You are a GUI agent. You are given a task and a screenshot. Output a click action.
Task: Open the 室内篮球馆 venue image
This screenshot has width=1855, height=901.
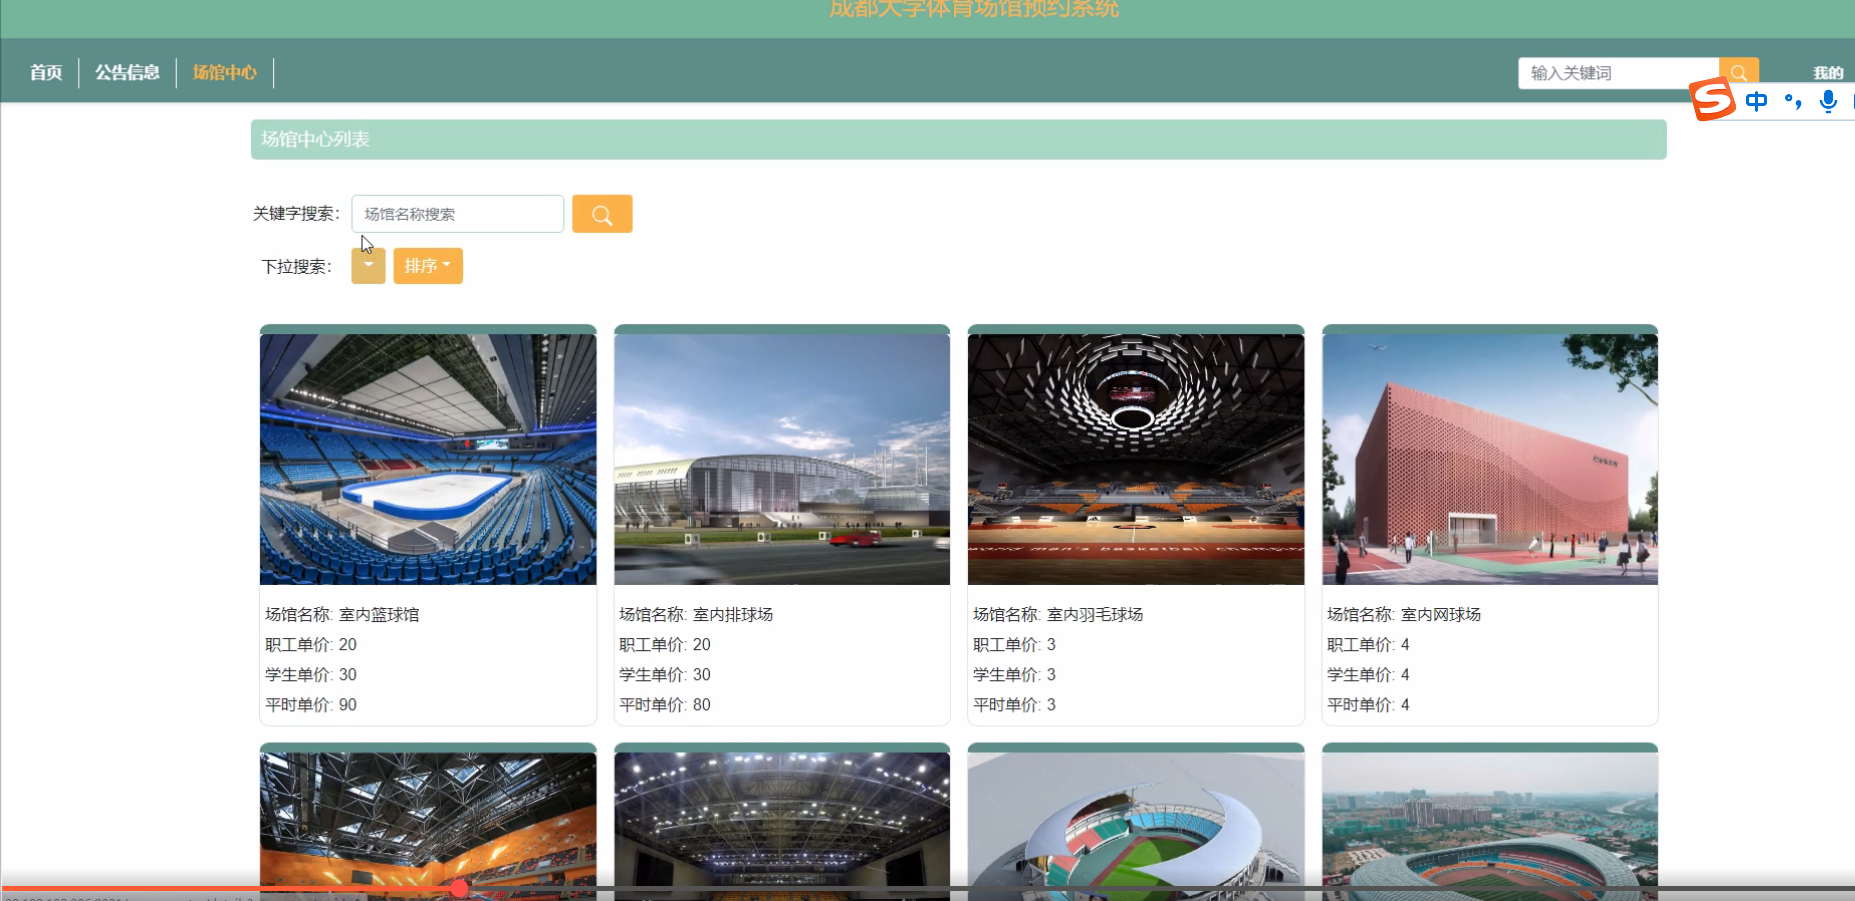[428, 459]
